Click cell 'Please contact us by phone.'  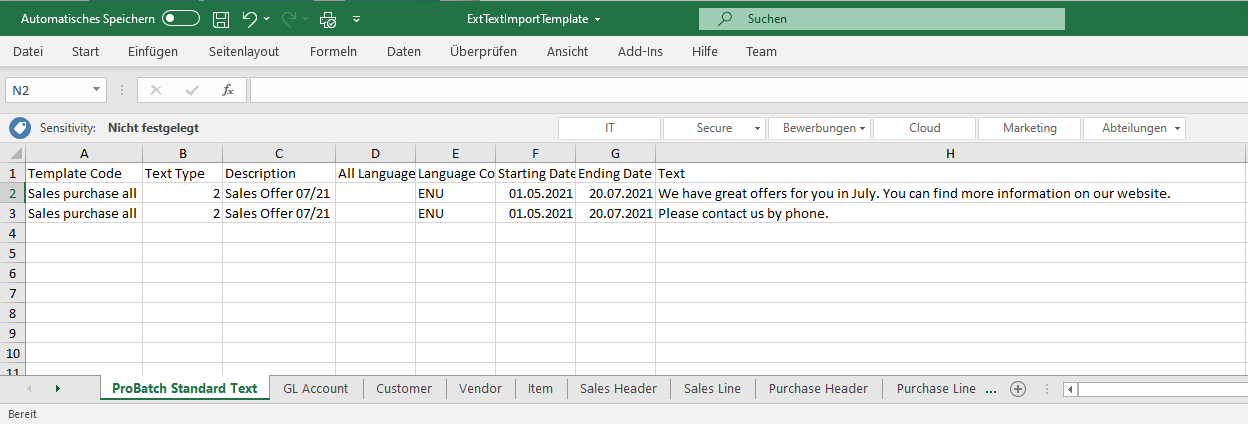pyautogui.click(x=951, y=213)
